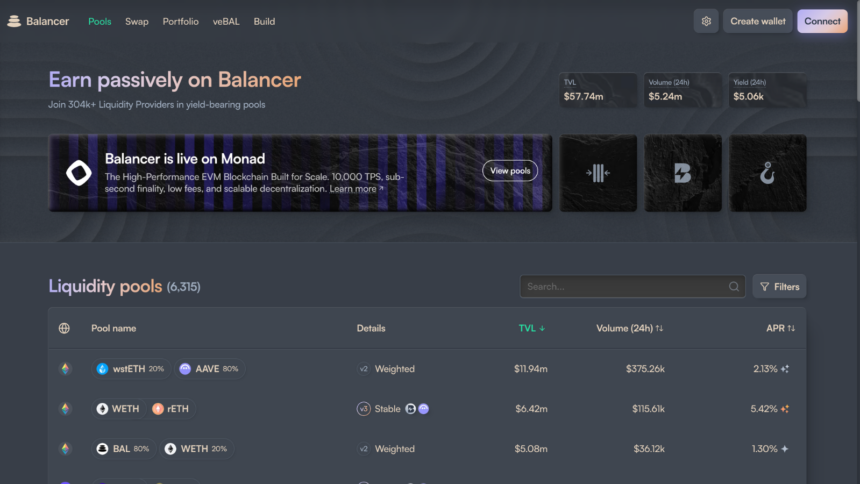Click the first hook icon beside Stable
The height and width of the screenshot is (484, 860).
point(410,409)
